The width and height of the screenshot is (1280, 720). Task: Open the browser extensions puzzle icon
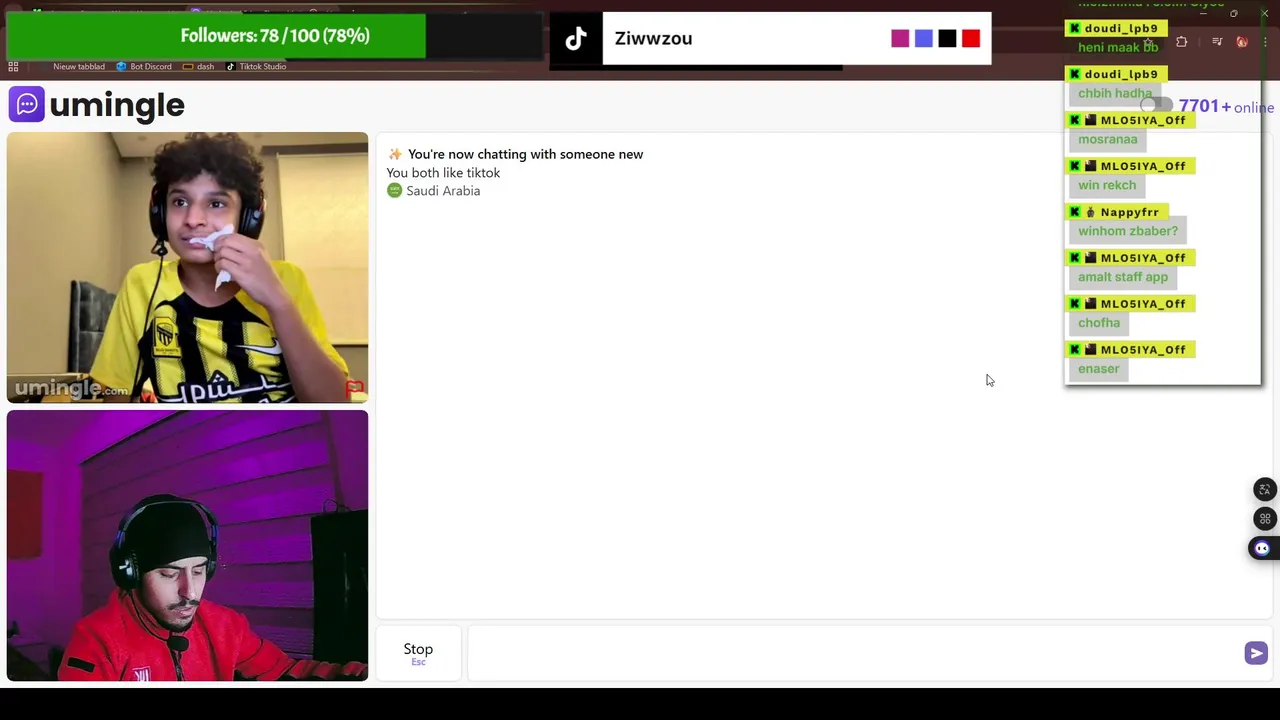click(1182, 42)
